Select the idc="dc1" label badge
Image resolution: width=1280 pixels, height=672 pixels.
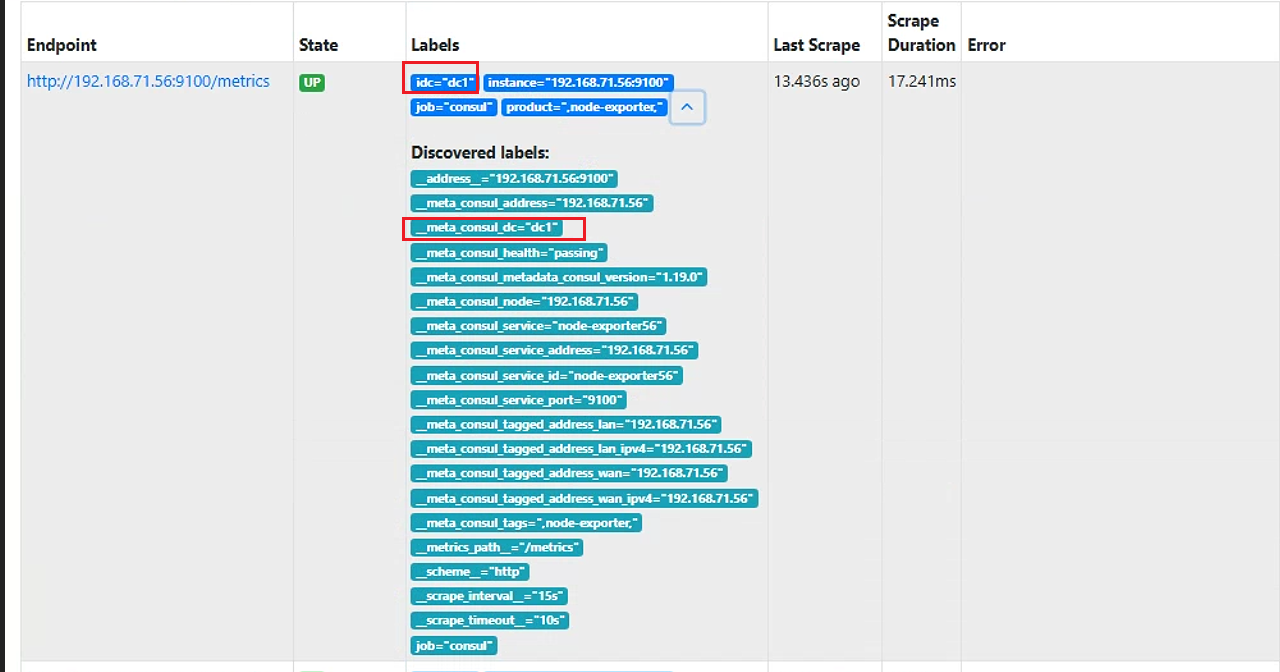coord(443,82)
